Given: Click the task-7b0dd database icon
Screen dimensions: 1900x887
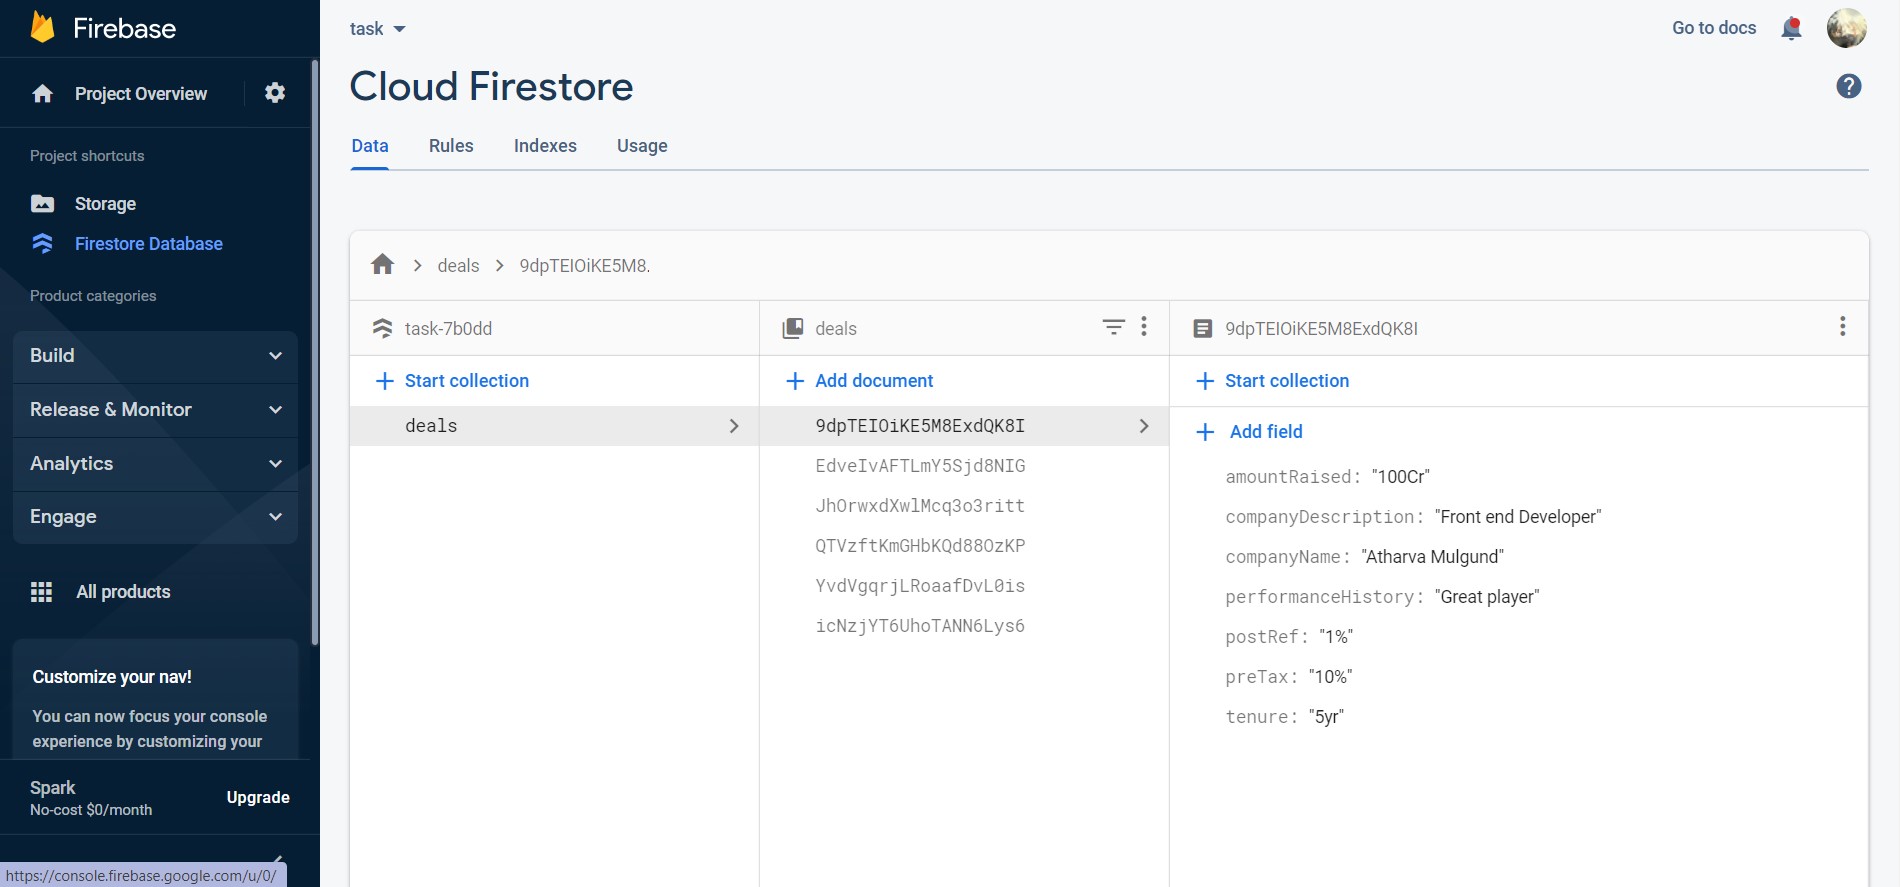Looking at the screenshot, I should tap(382, 328).
